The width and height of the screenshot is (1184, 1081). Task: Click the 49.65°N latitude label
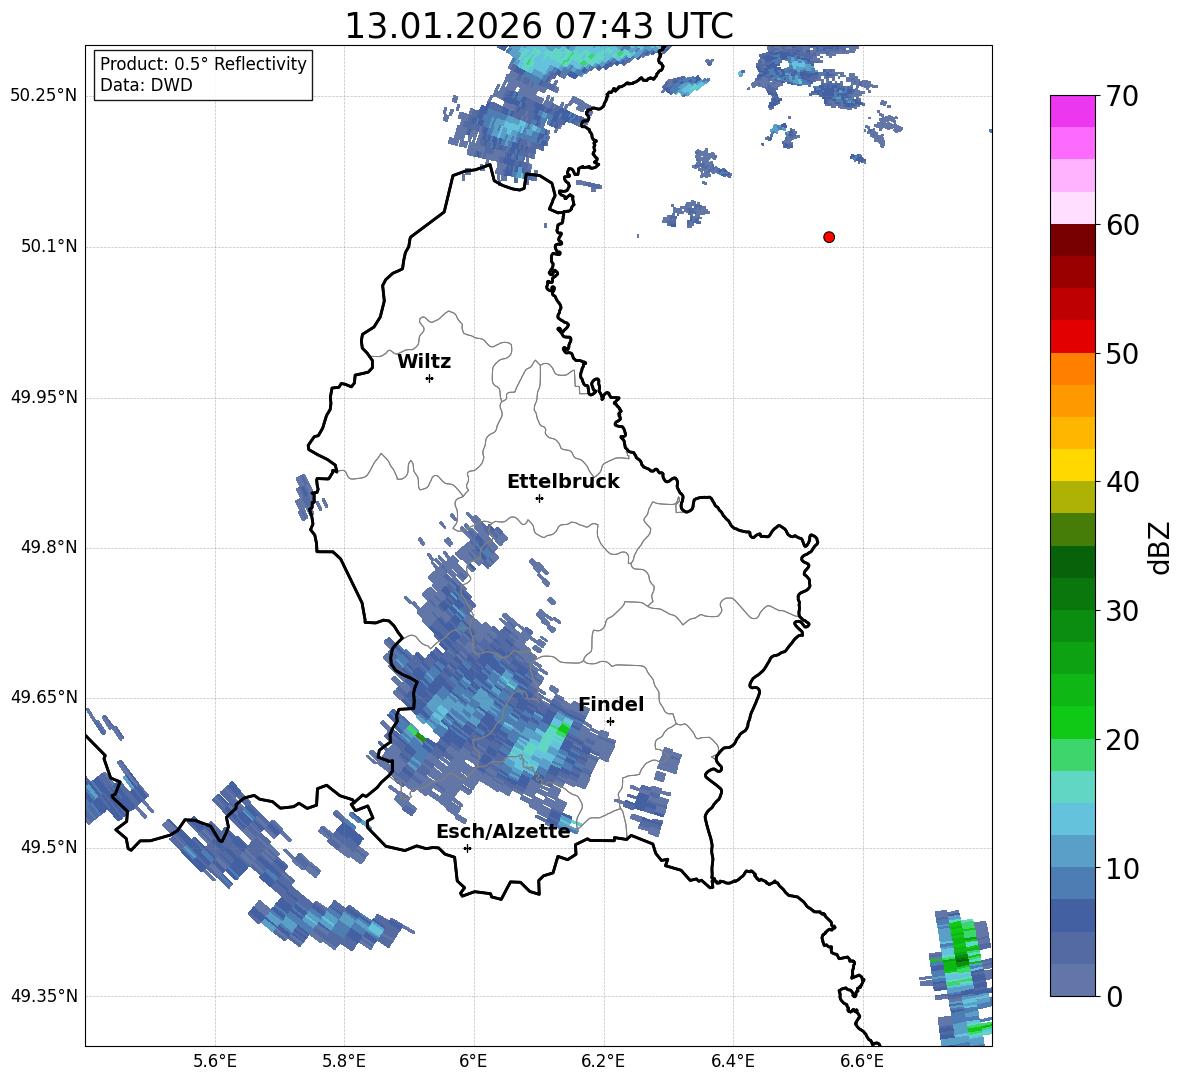[44, 696]
